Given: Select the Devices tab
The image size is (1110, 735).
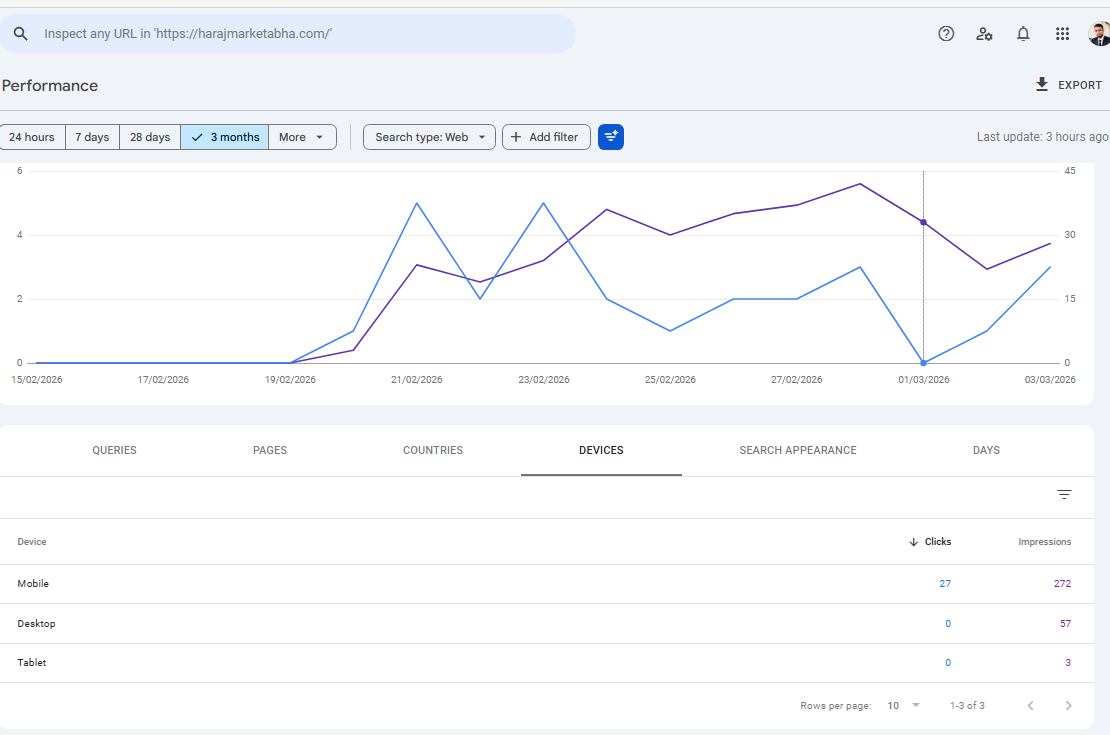Looking at the screenshot, I should [601, 450].
